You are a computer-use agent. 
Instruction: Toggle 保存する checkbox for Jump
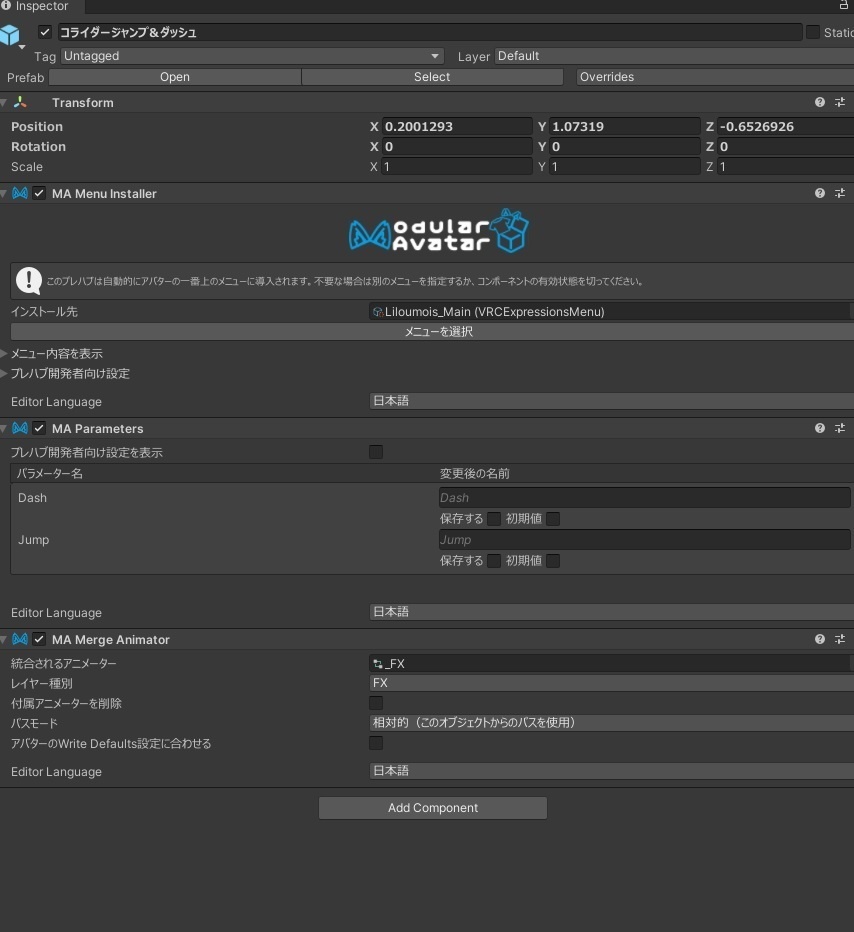tap(494, 561)
